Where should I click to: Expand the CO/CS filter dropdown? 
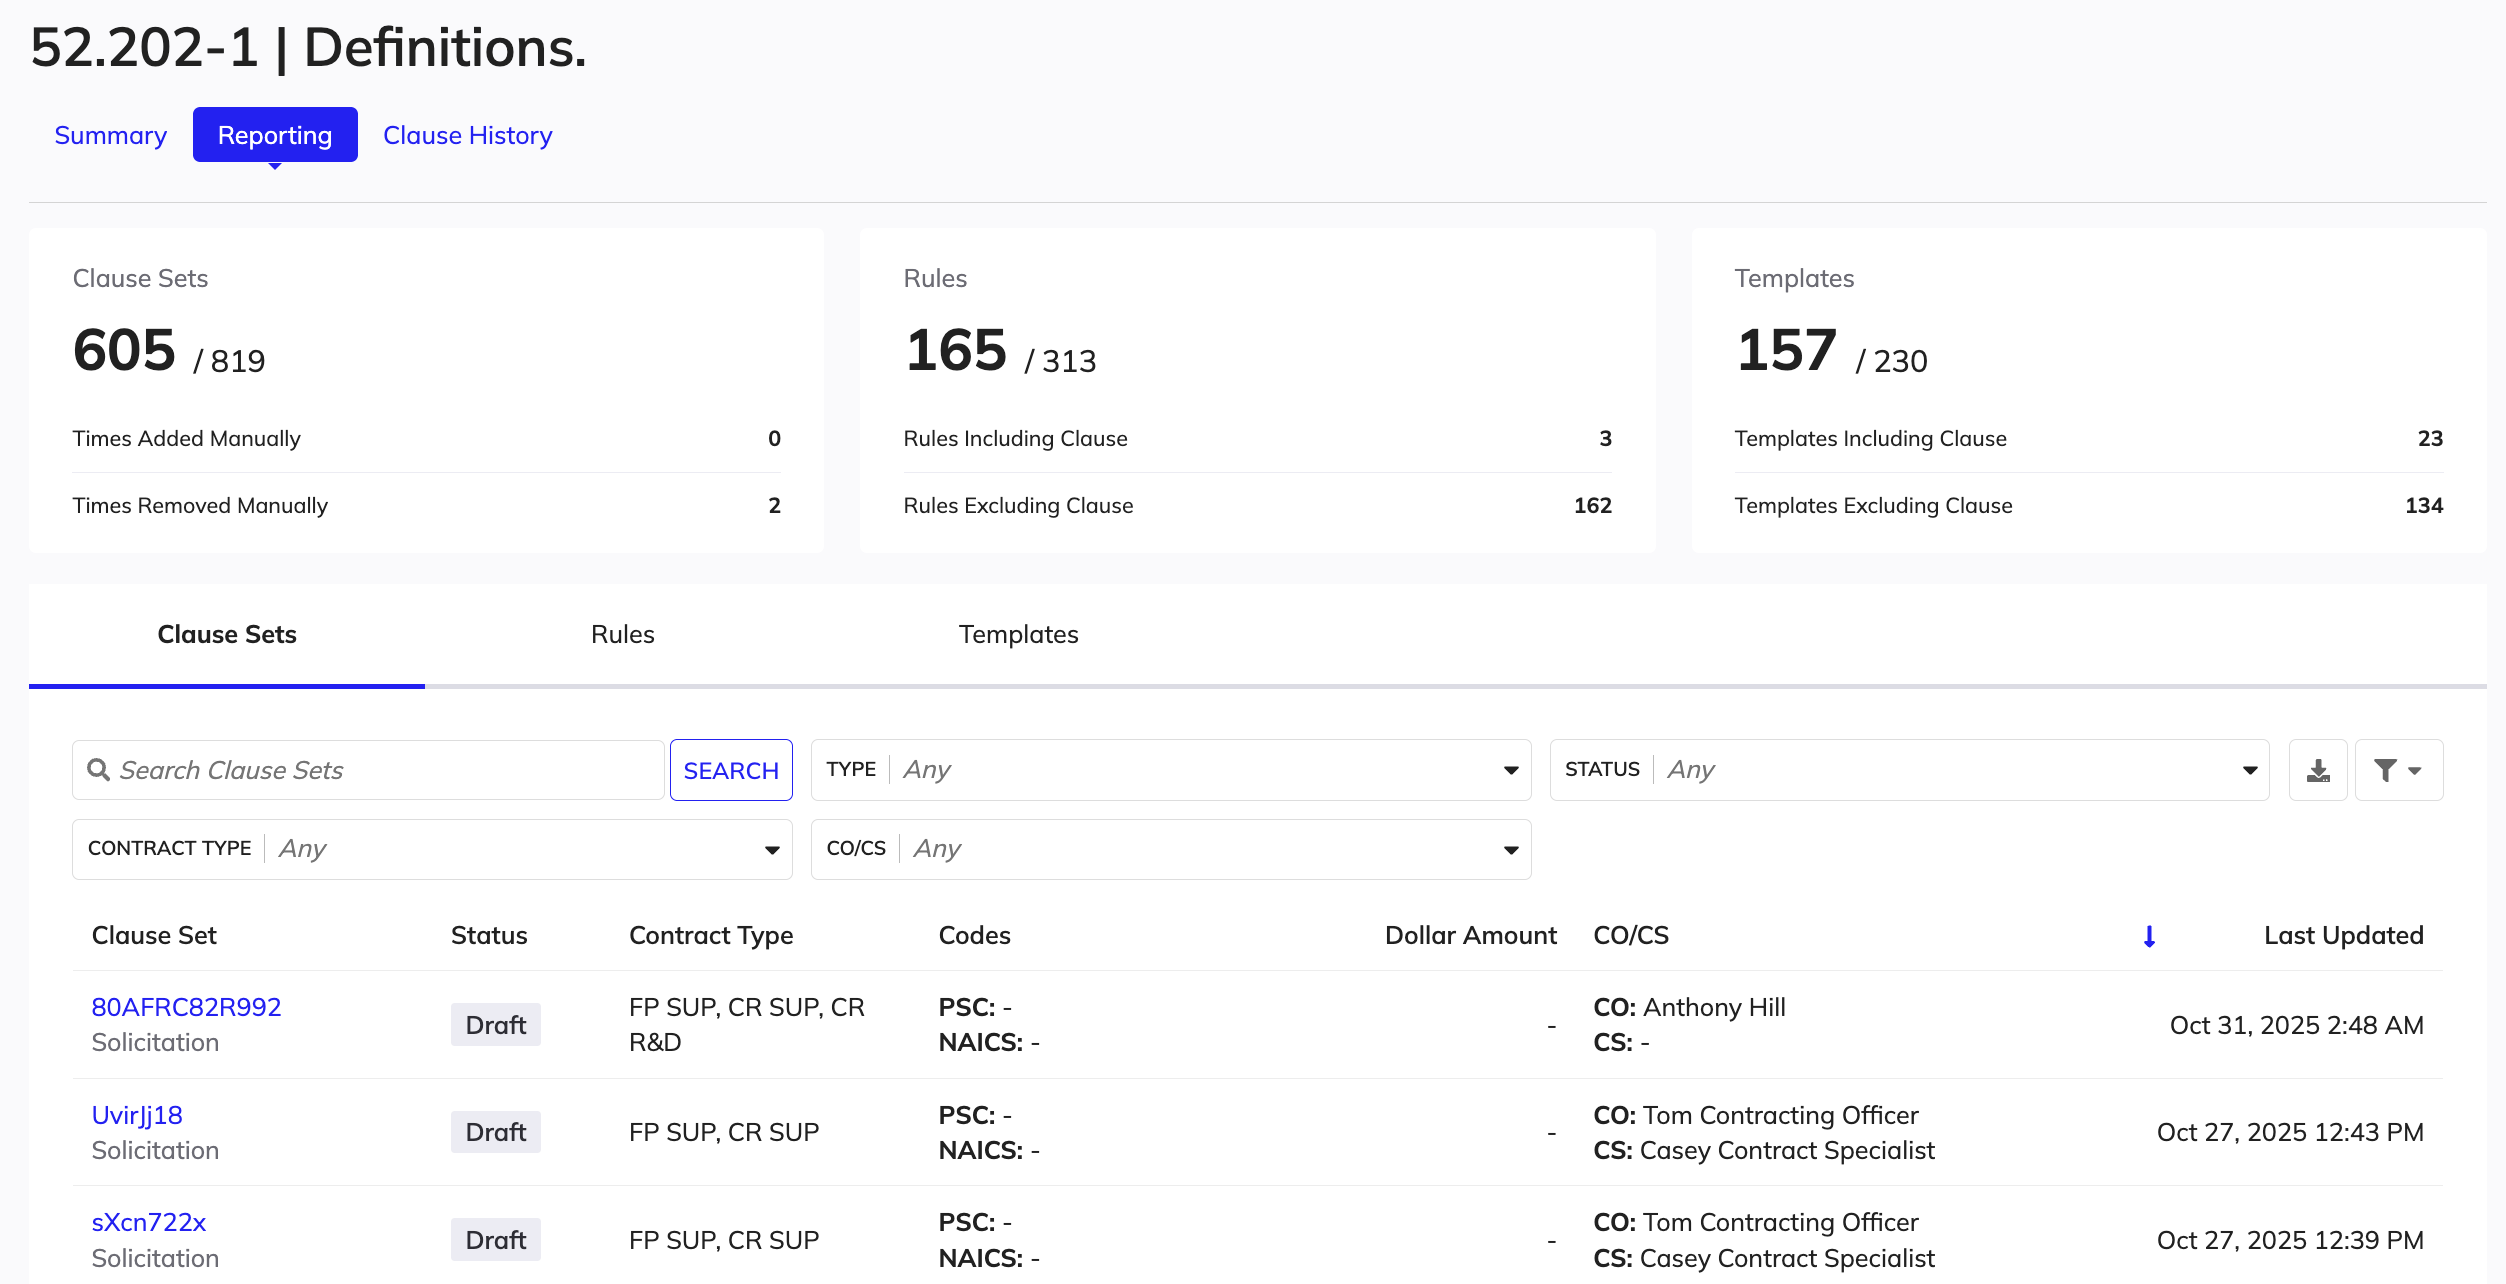(x=1171, y=849)
